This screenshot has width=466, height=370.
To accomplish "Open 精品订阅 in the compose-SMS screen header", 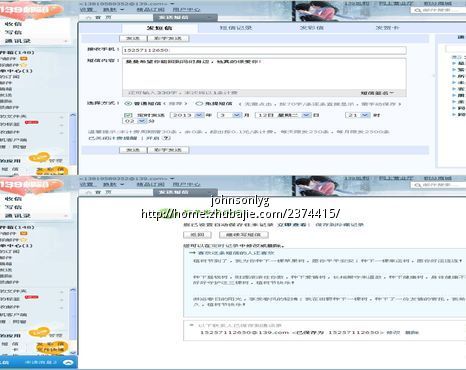I will [151, 10].
